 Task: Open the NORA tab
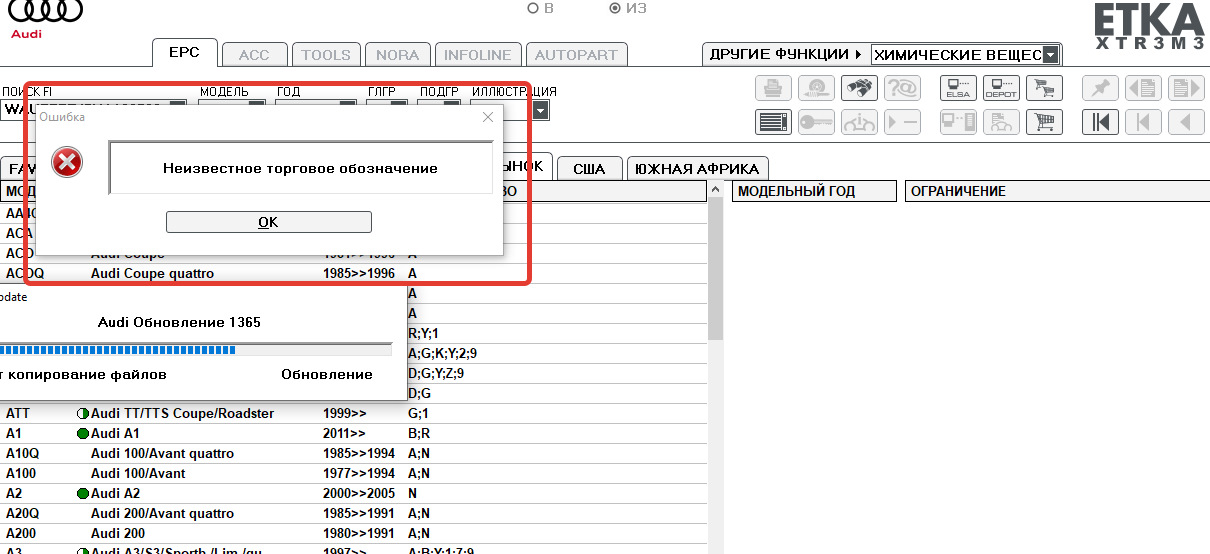[x=397, y=55]
